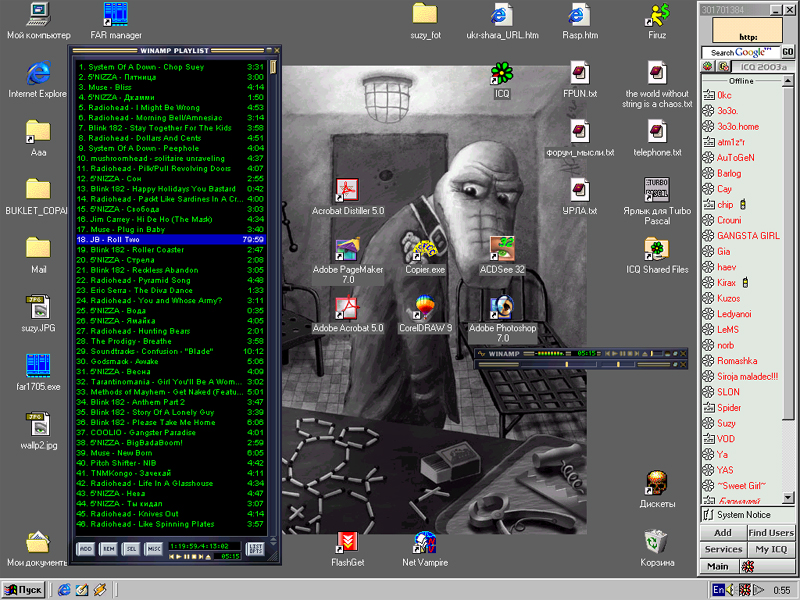Open System Notice in ICQ
The height and width of the screenshot is (600, 800).
[x=747, y=515]
